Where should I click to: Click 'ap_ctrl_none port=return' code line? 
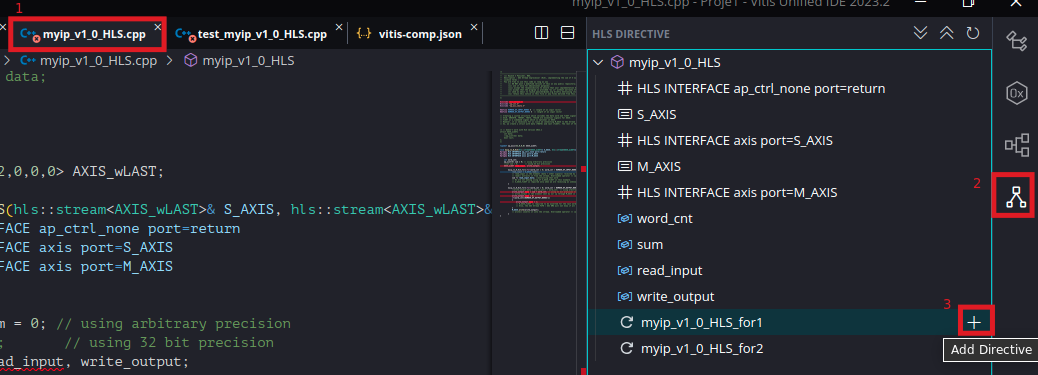[139, 229]
